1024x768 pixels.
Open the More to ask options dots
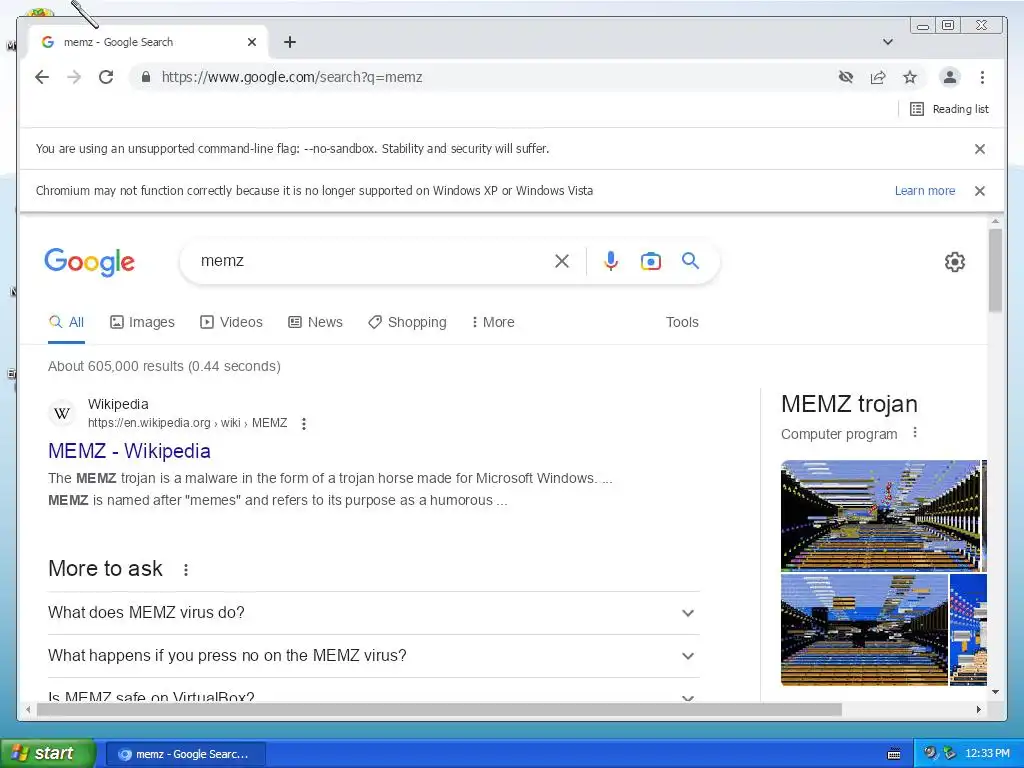[x=186, y=569]
